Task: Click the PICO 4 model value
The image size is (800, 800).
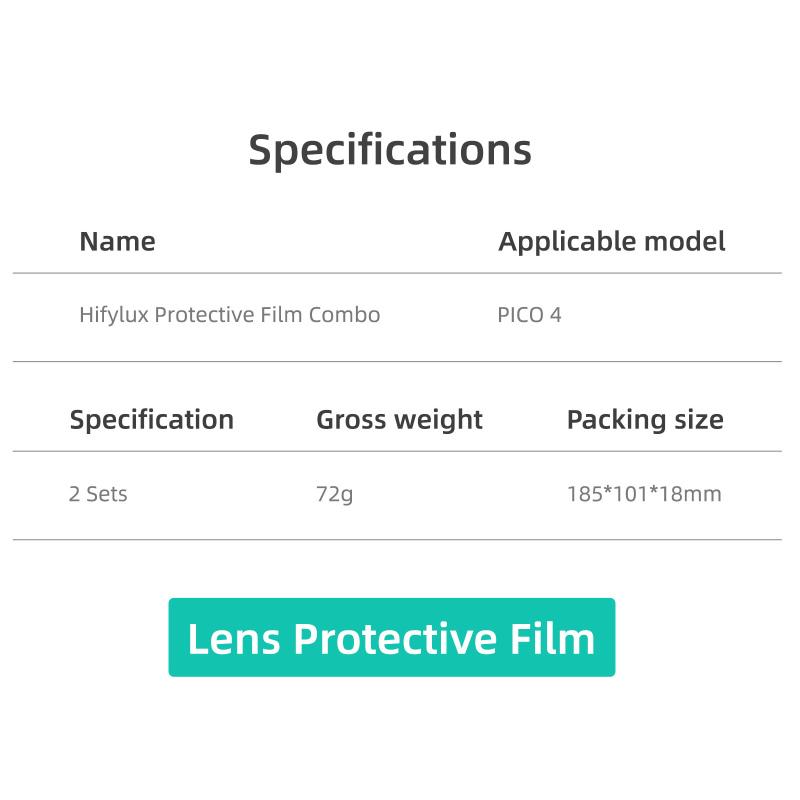Action: (529, 315)
